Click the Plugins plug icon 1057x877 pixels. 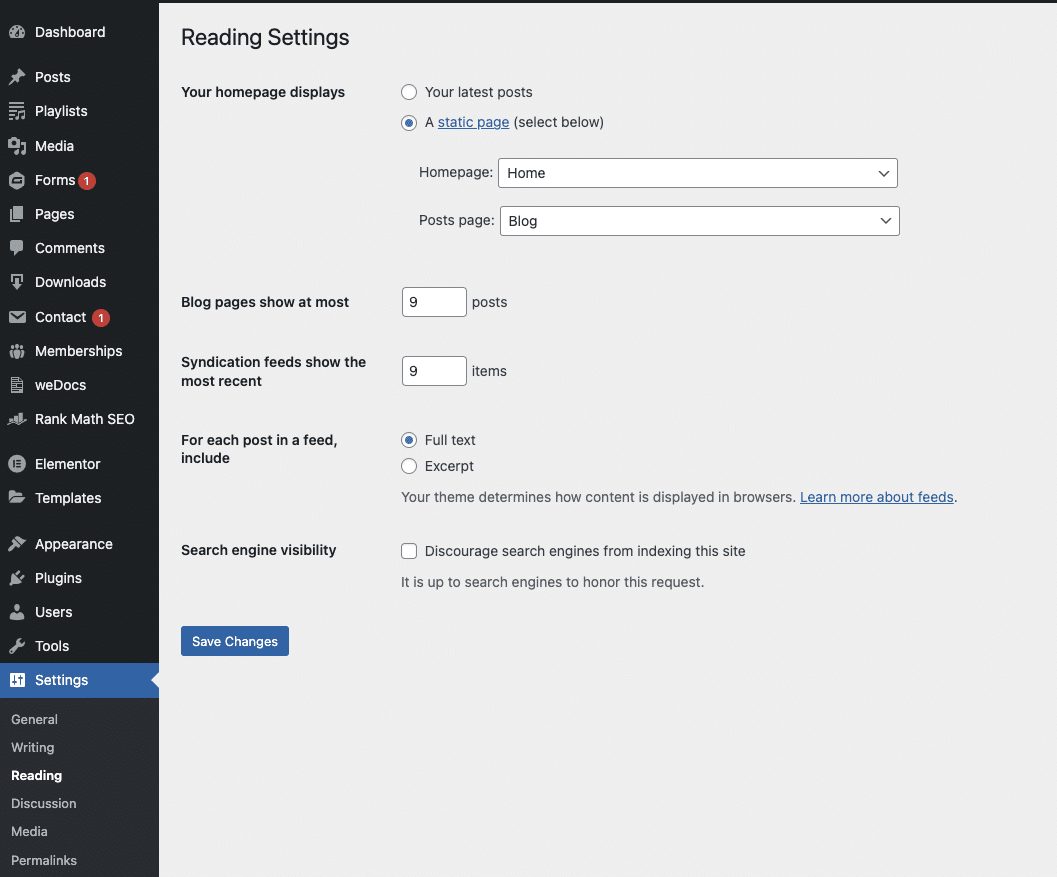click(x=17, y=578)
